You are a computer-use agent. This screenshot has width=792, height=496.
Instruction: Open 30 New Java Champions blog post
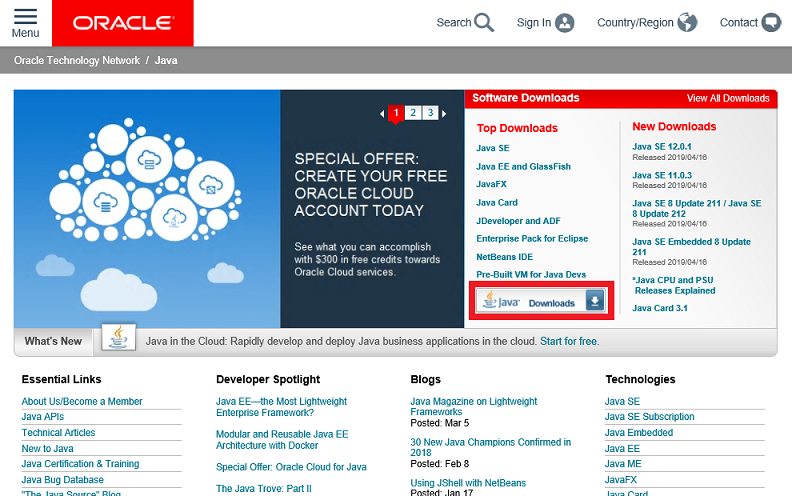[x=490, y=448]
